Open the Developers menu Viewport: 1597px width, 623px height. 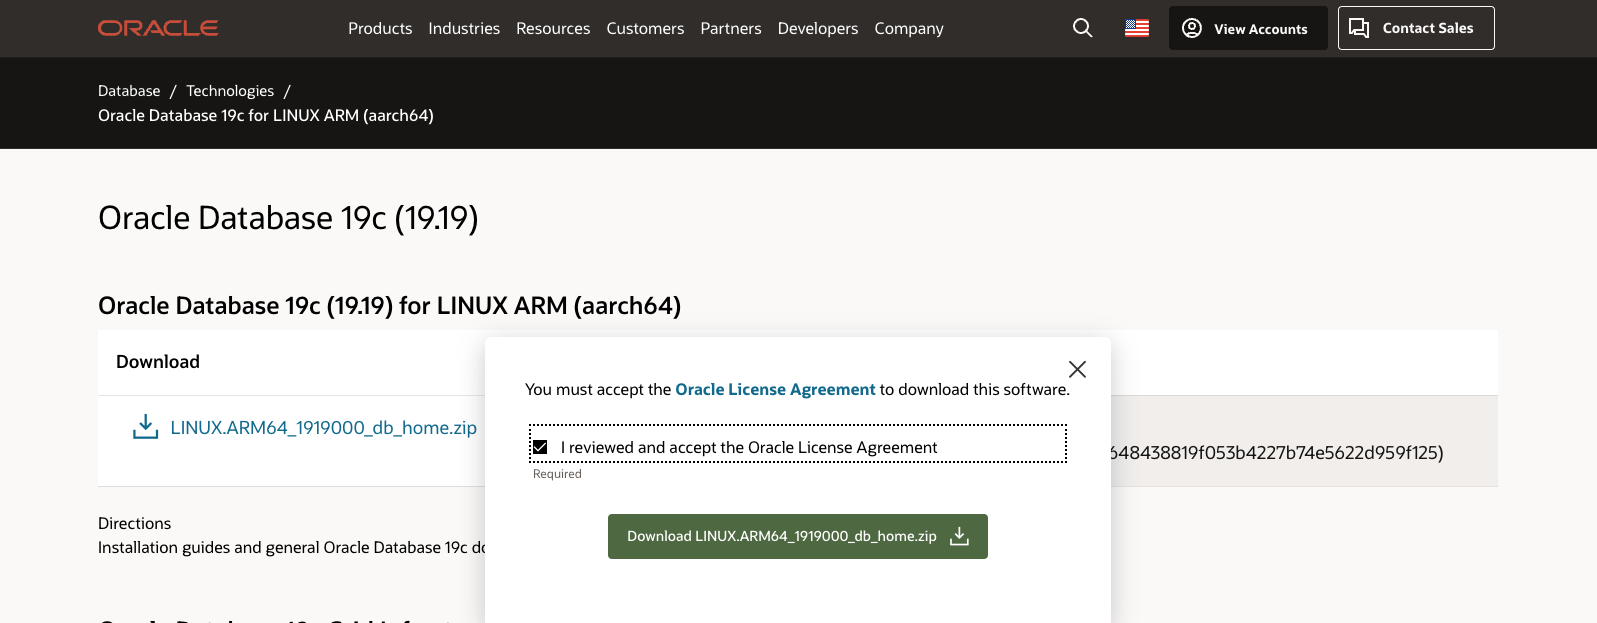point(818,28)
